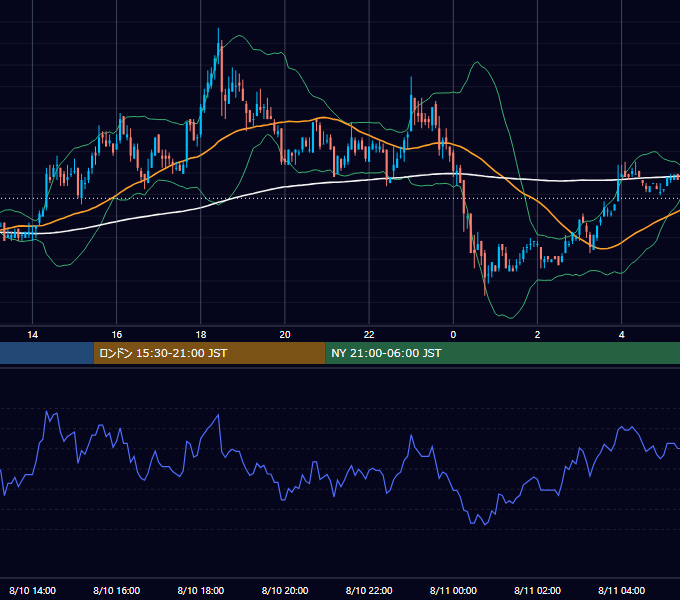Click the hour label 2 on time axis
This screenshot has height=600, width=680.
click(537, 335)
